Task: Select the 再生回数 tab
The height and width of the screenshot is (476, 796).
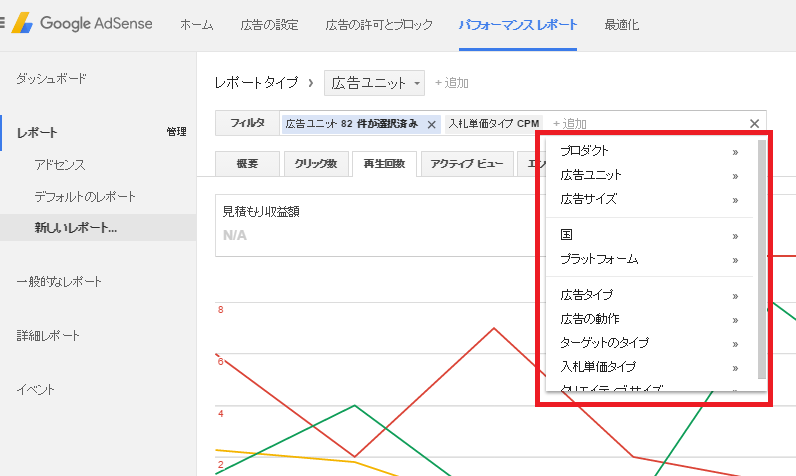Action: (384, 163)
